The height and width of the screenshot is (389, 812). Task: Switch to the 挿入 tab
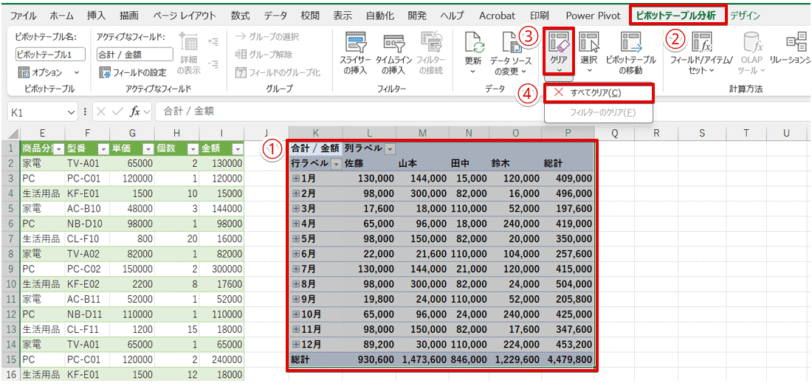(x=95, y=16)
